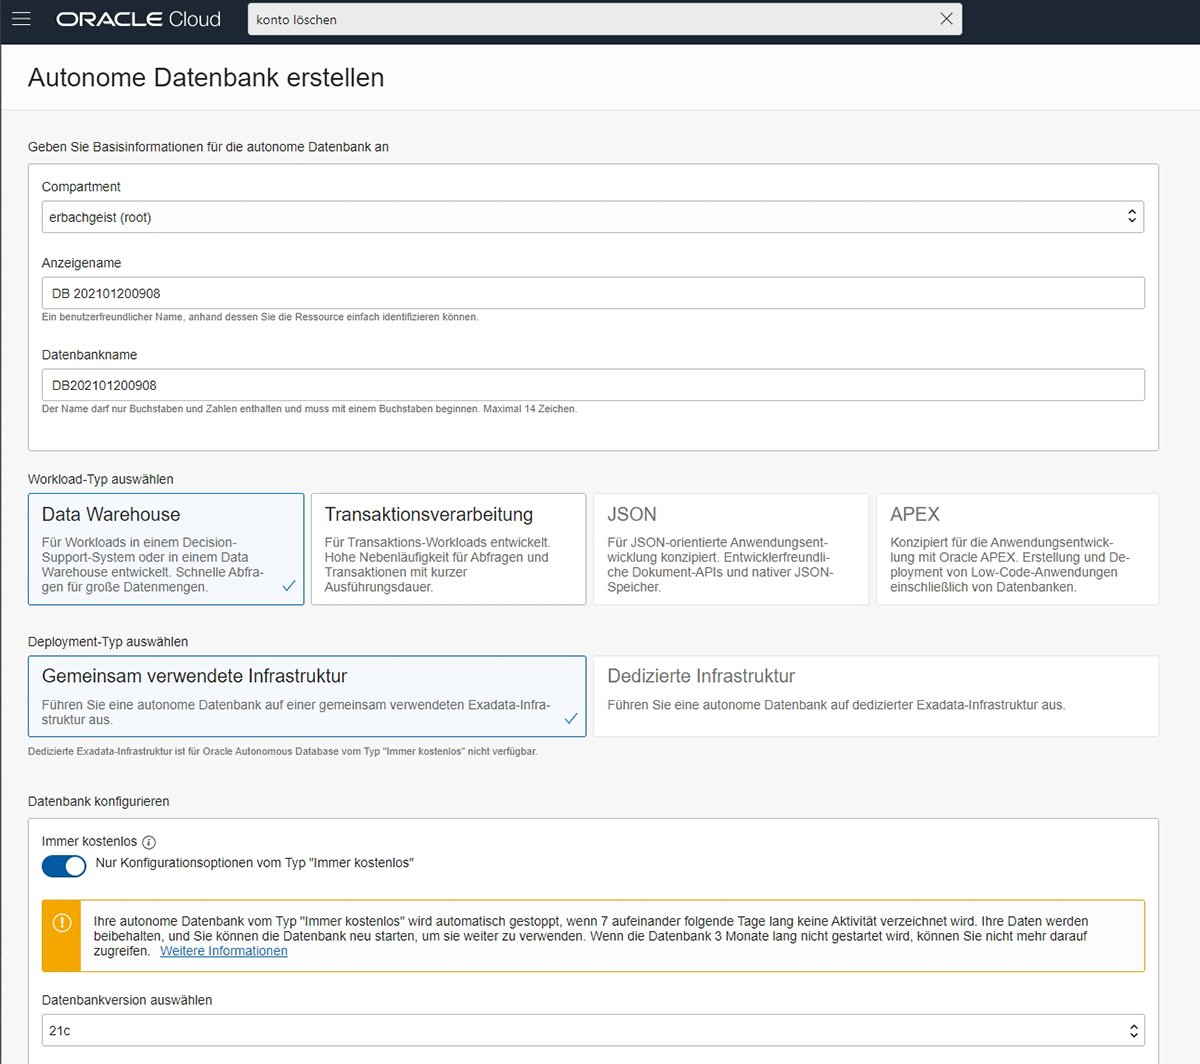Image resolution: width=1200 pixels, height=1064 pixels.
Task: Open the Compartment dropdown erbachgeist (root)
Action: [592, 216]
